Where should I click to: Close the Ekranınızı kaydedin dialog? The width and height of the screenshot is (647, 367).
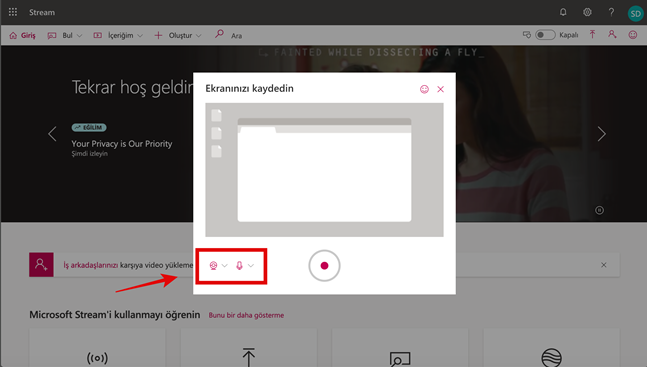(440, 89)
